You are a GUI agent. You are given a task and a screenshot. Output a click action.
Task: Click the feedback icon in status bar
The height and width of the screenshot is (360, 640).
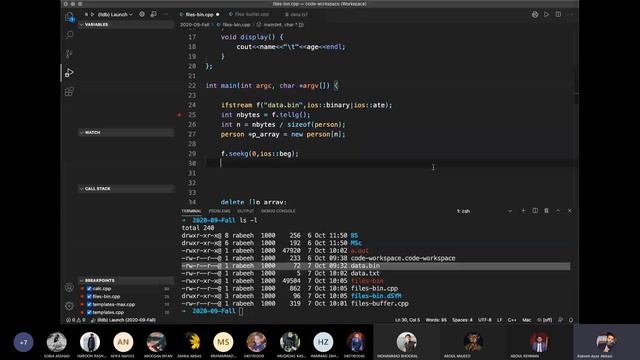tap(560, 320)
